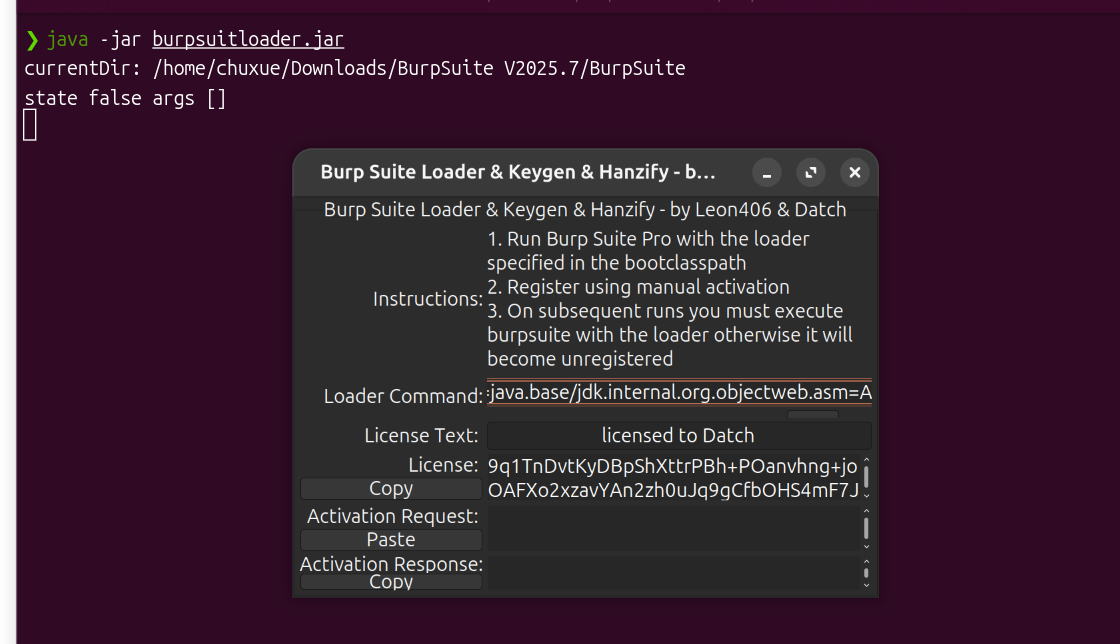Focus the empty Activation Response text area

coord(672,572)
